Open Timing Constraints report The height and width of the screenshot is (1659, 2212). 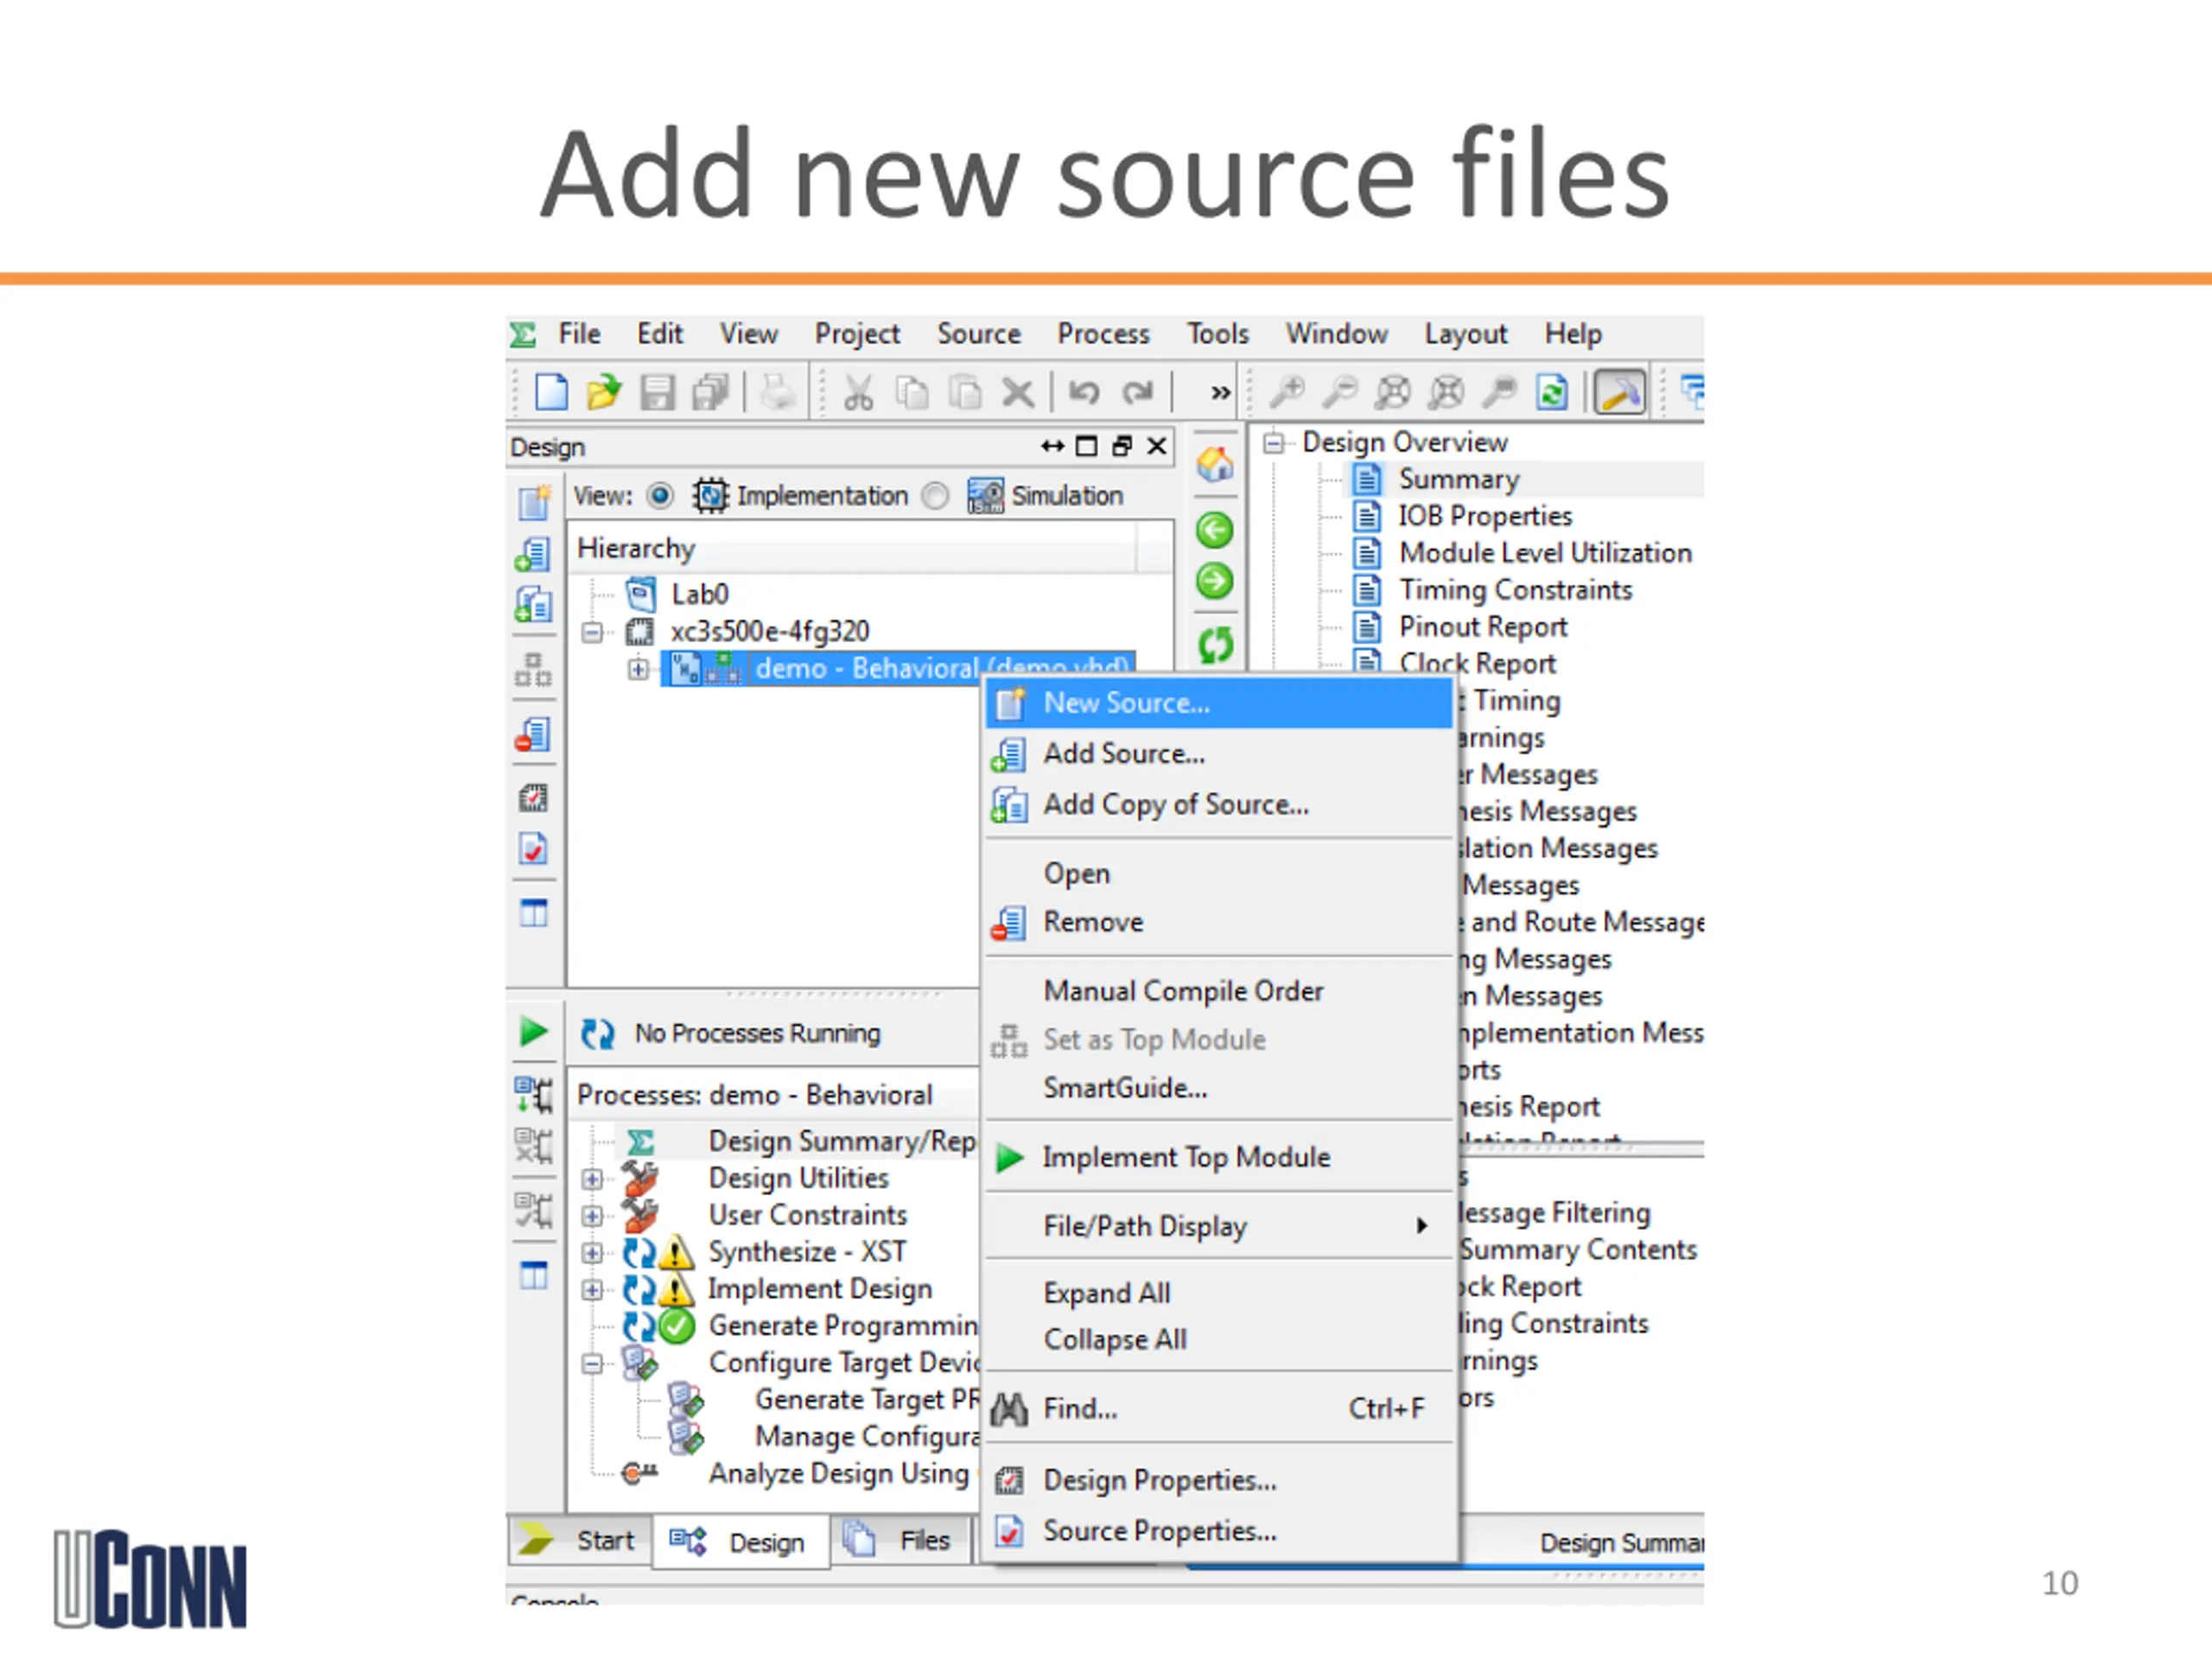[x=1515, y=591]
